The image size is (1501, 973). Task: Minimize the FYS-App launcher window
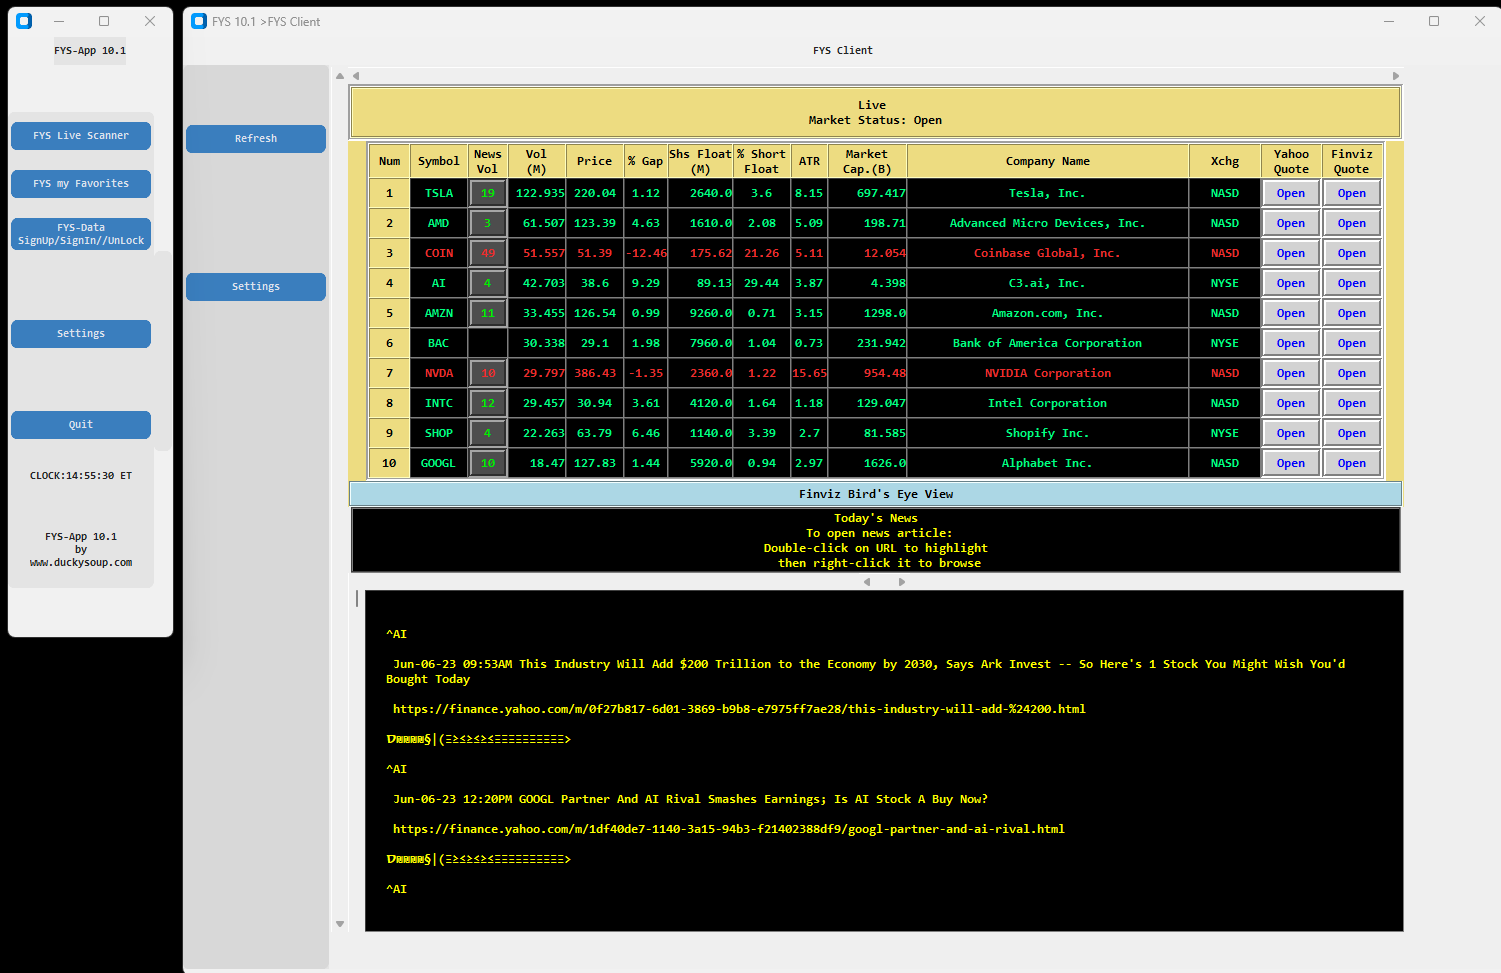59,20
